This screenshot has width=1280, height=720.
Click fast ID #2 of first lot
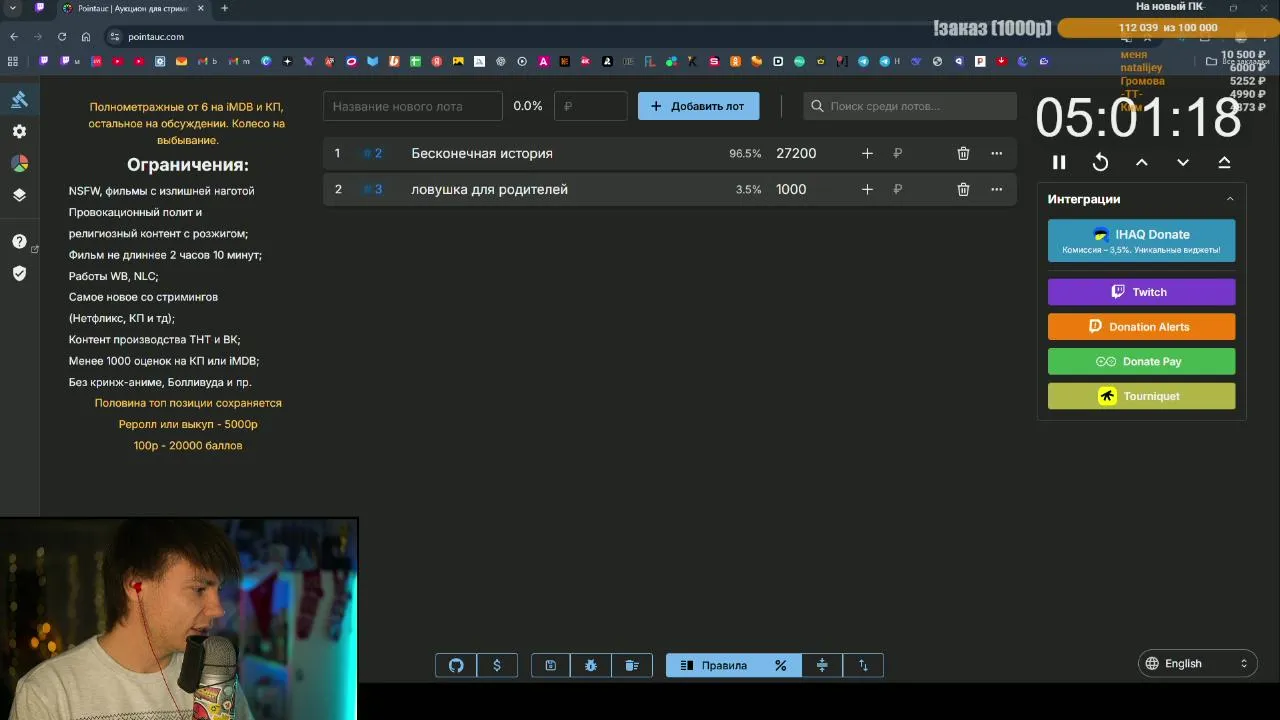(x=373, y=153)
